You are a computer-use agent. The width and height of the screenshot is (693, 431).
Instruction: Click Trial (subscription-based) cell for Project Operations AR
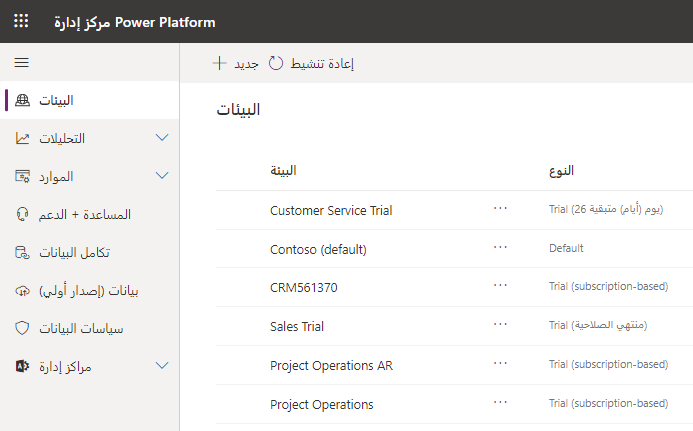click(x=609, y=364)
